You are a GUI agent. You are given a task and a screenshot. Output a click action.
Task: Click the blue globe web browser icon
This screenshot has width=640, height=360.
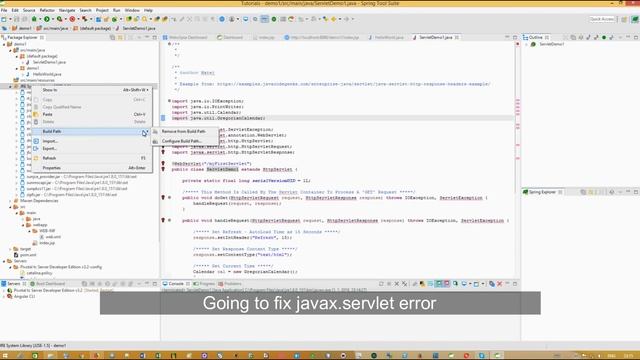coord(222,19)
